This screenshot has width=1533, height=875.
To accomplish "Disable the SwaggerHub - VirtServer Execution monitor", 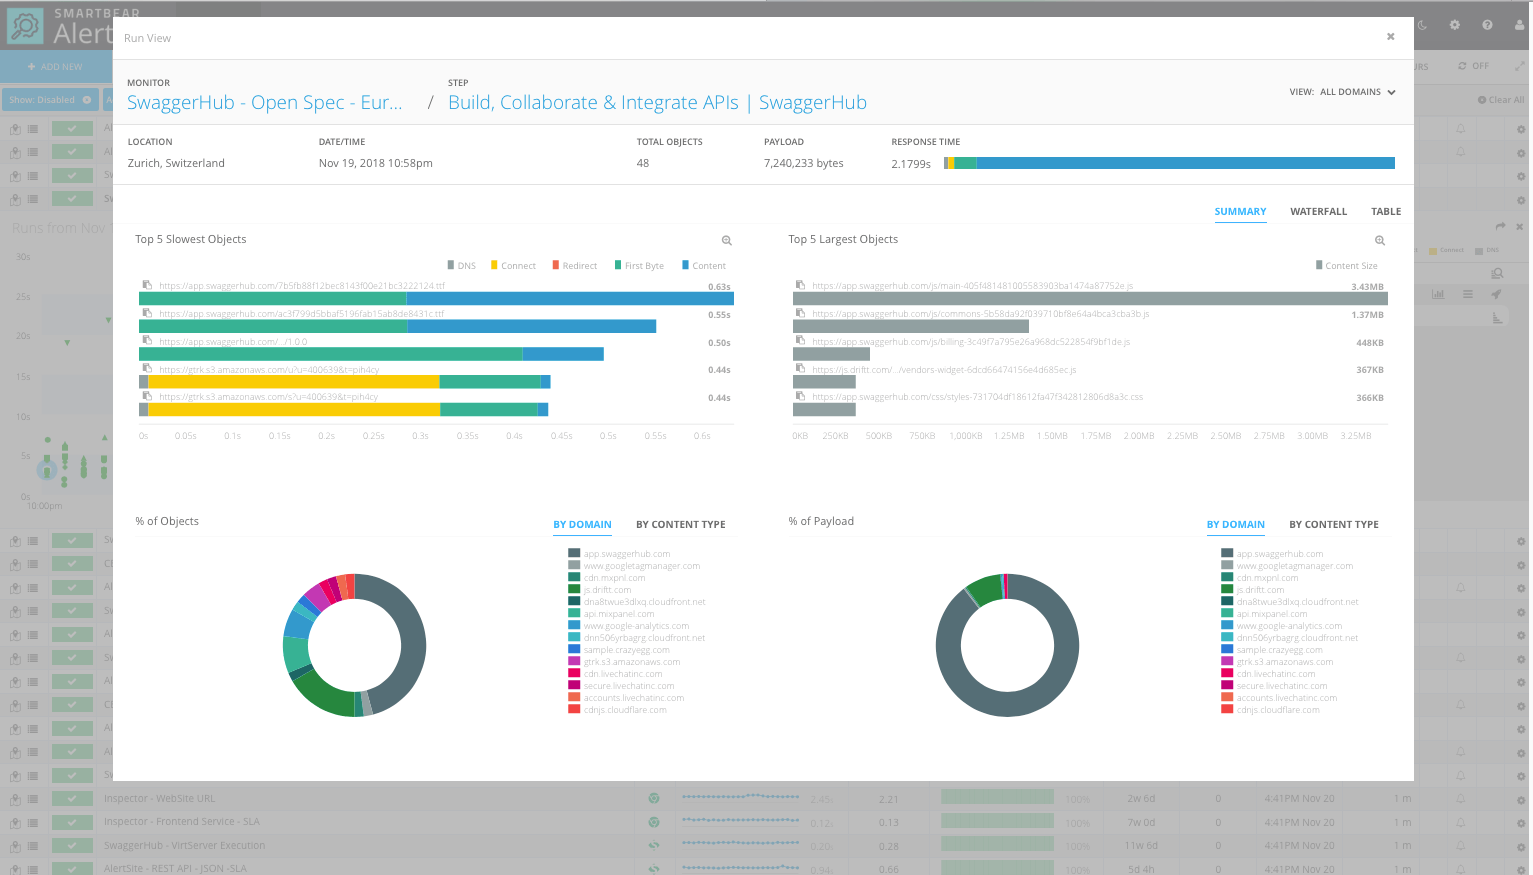I will [72, 845].
